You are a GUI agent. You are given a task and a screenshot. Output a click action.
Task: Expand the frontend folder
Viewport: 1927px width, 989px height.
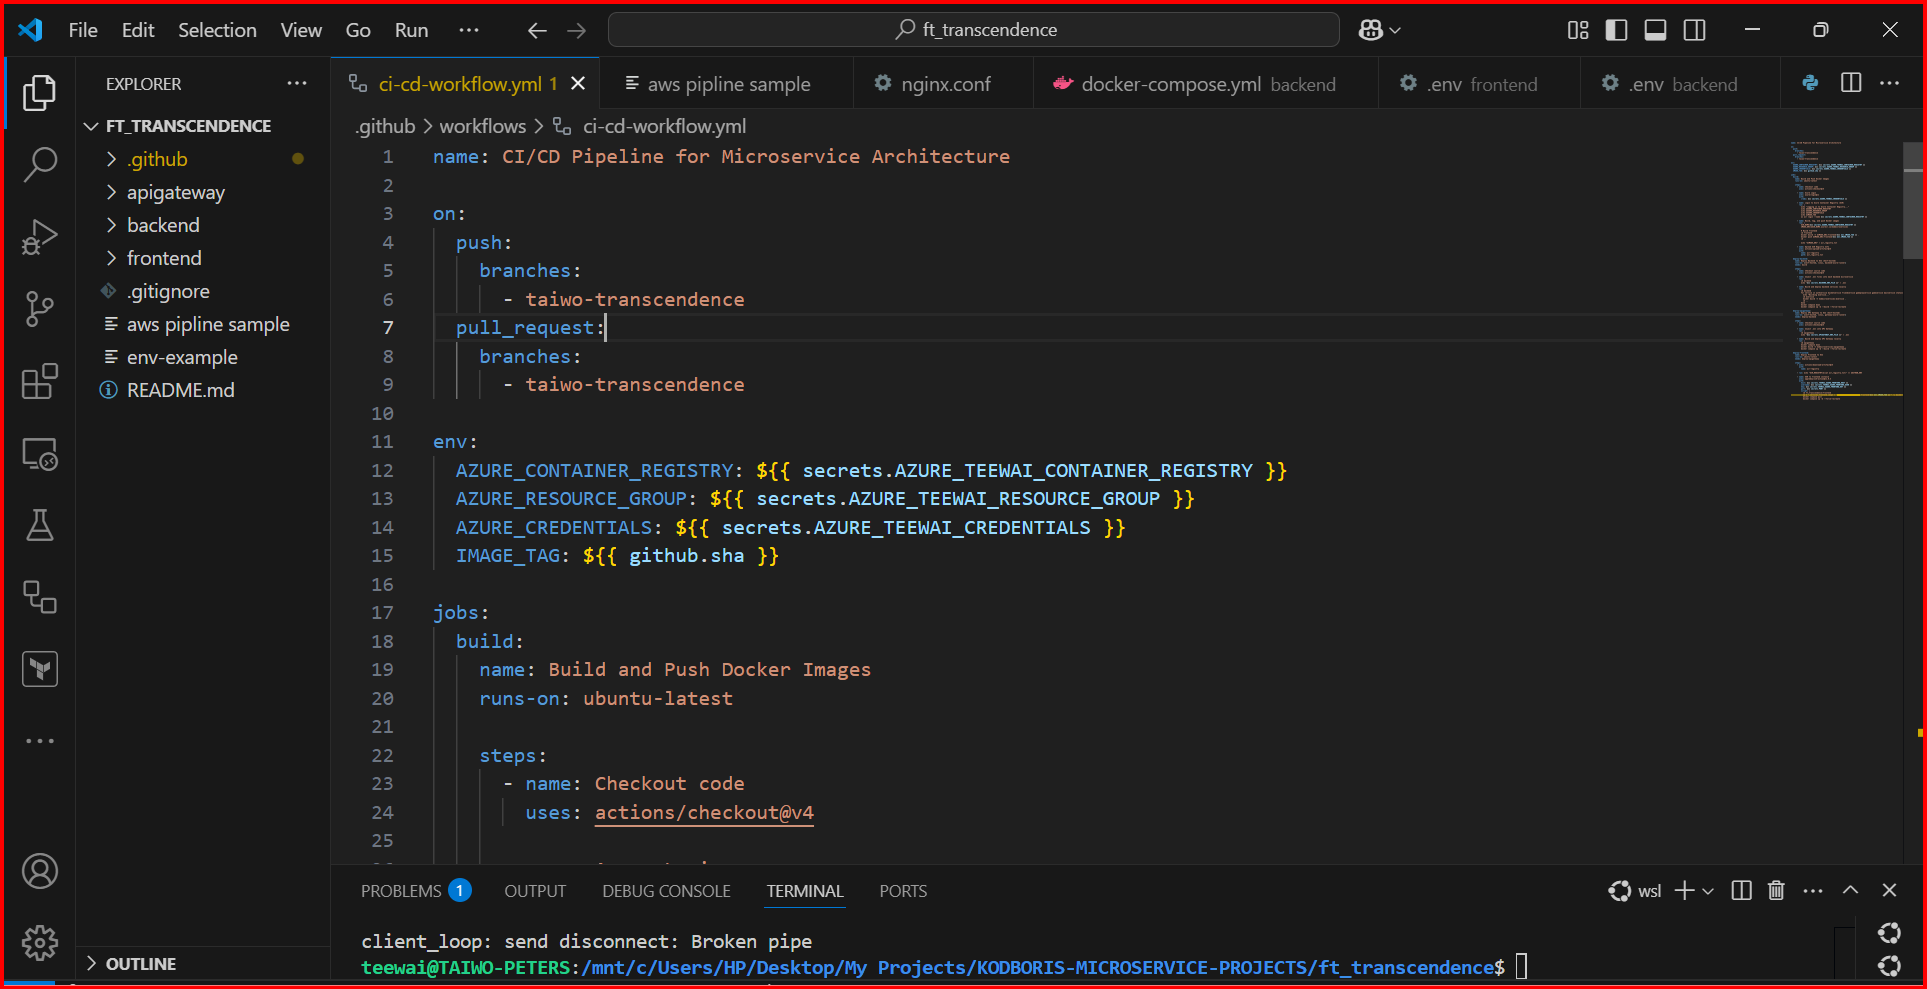click(163, 258)
